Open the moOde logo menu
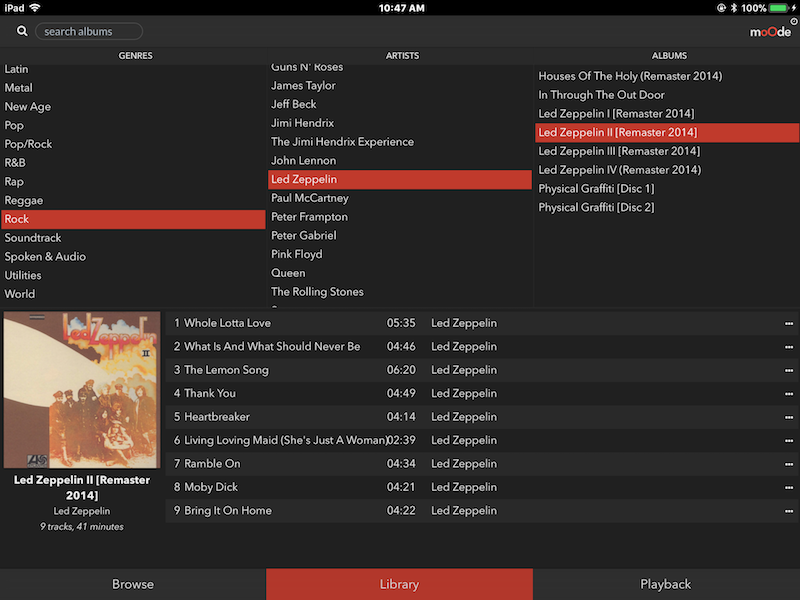 770,32
